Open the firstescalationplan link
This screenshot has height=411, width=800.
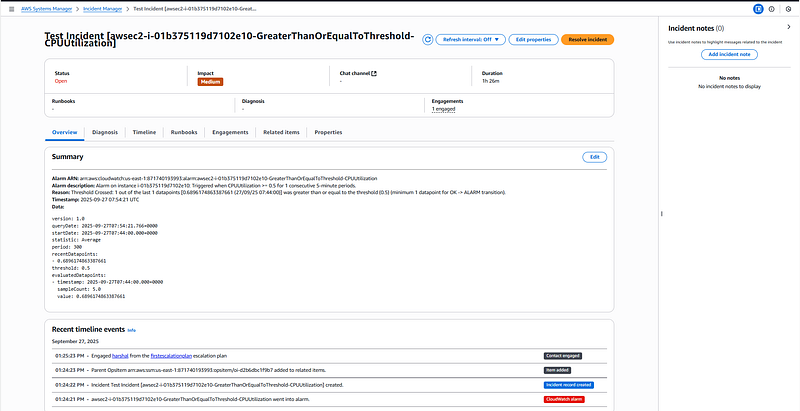(173, 356)
